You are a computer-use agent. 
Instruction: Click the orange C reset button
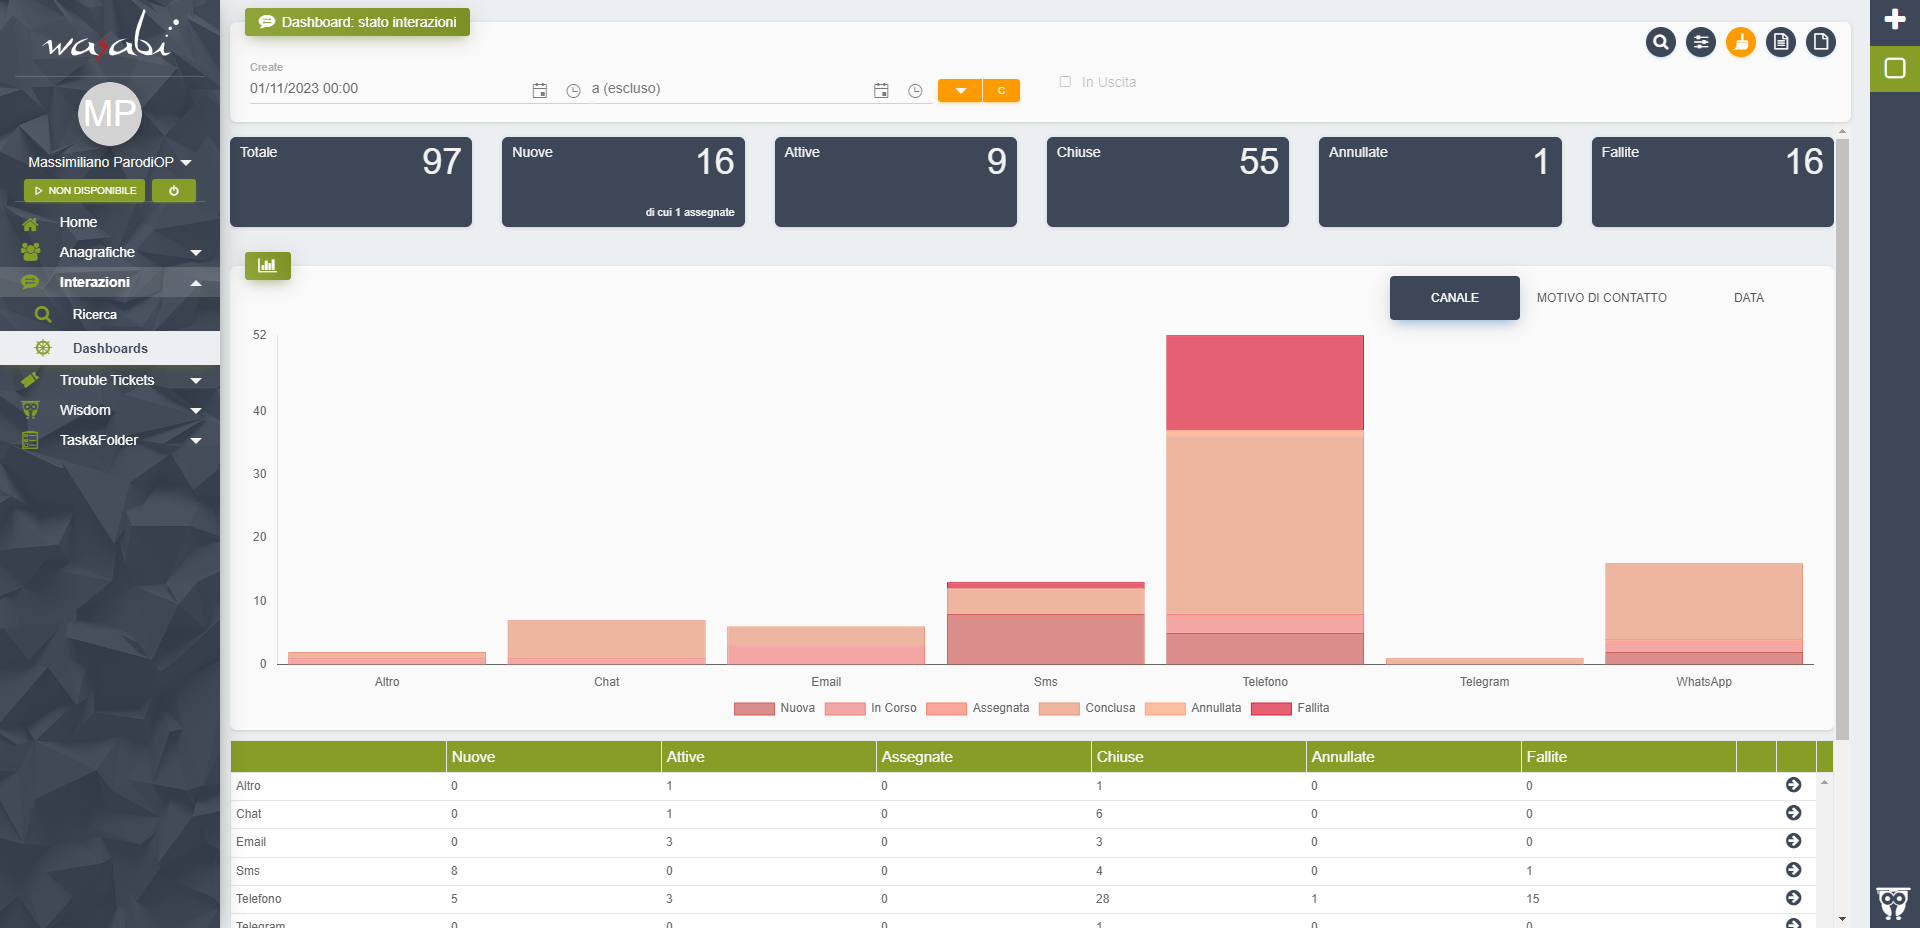1001,91
